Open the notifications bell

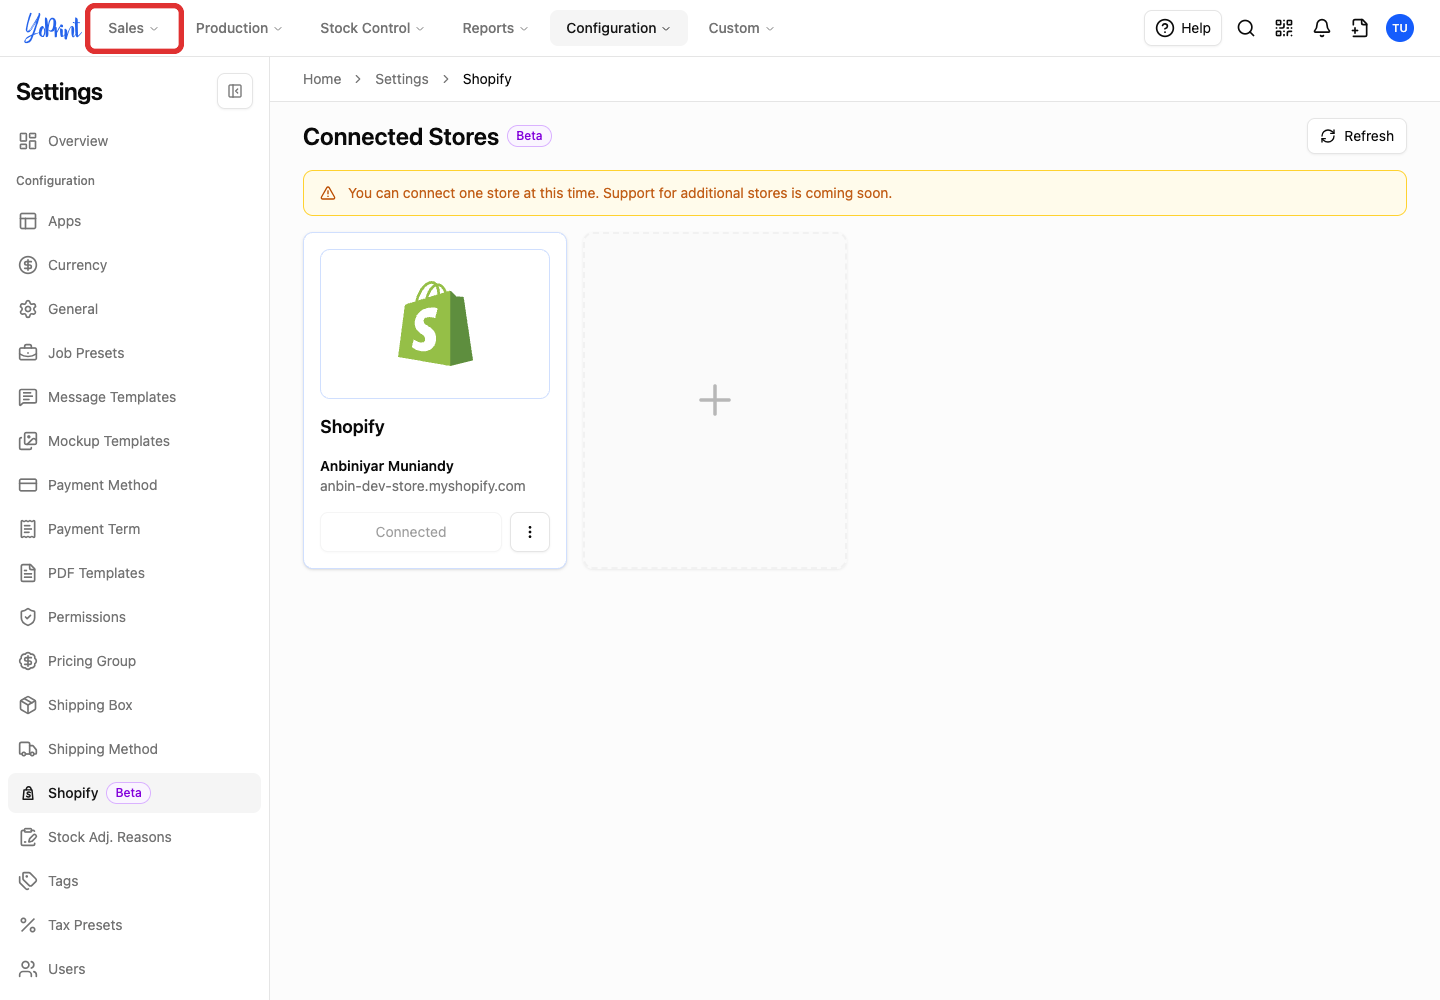pyautogui.click(x=1322, y=28)
